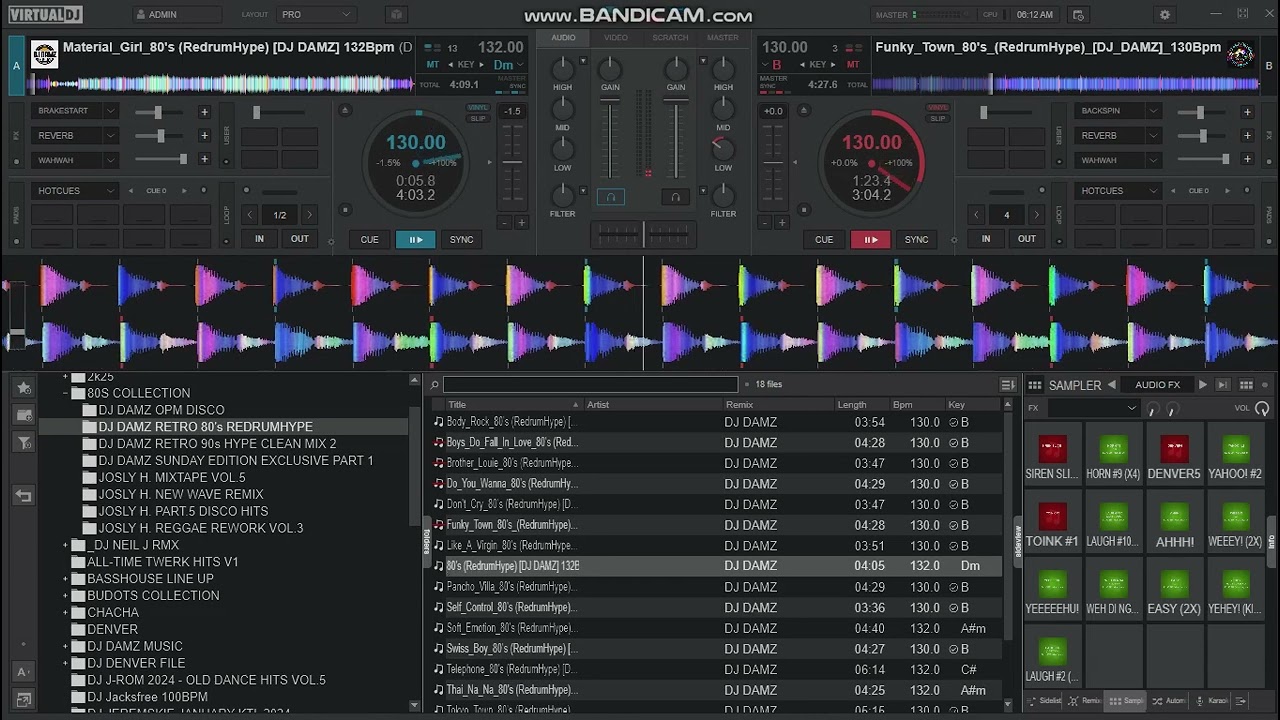Screen dimensions: 1280x720
Task: Set loop IN on deck A
Action: pos(259,239)
